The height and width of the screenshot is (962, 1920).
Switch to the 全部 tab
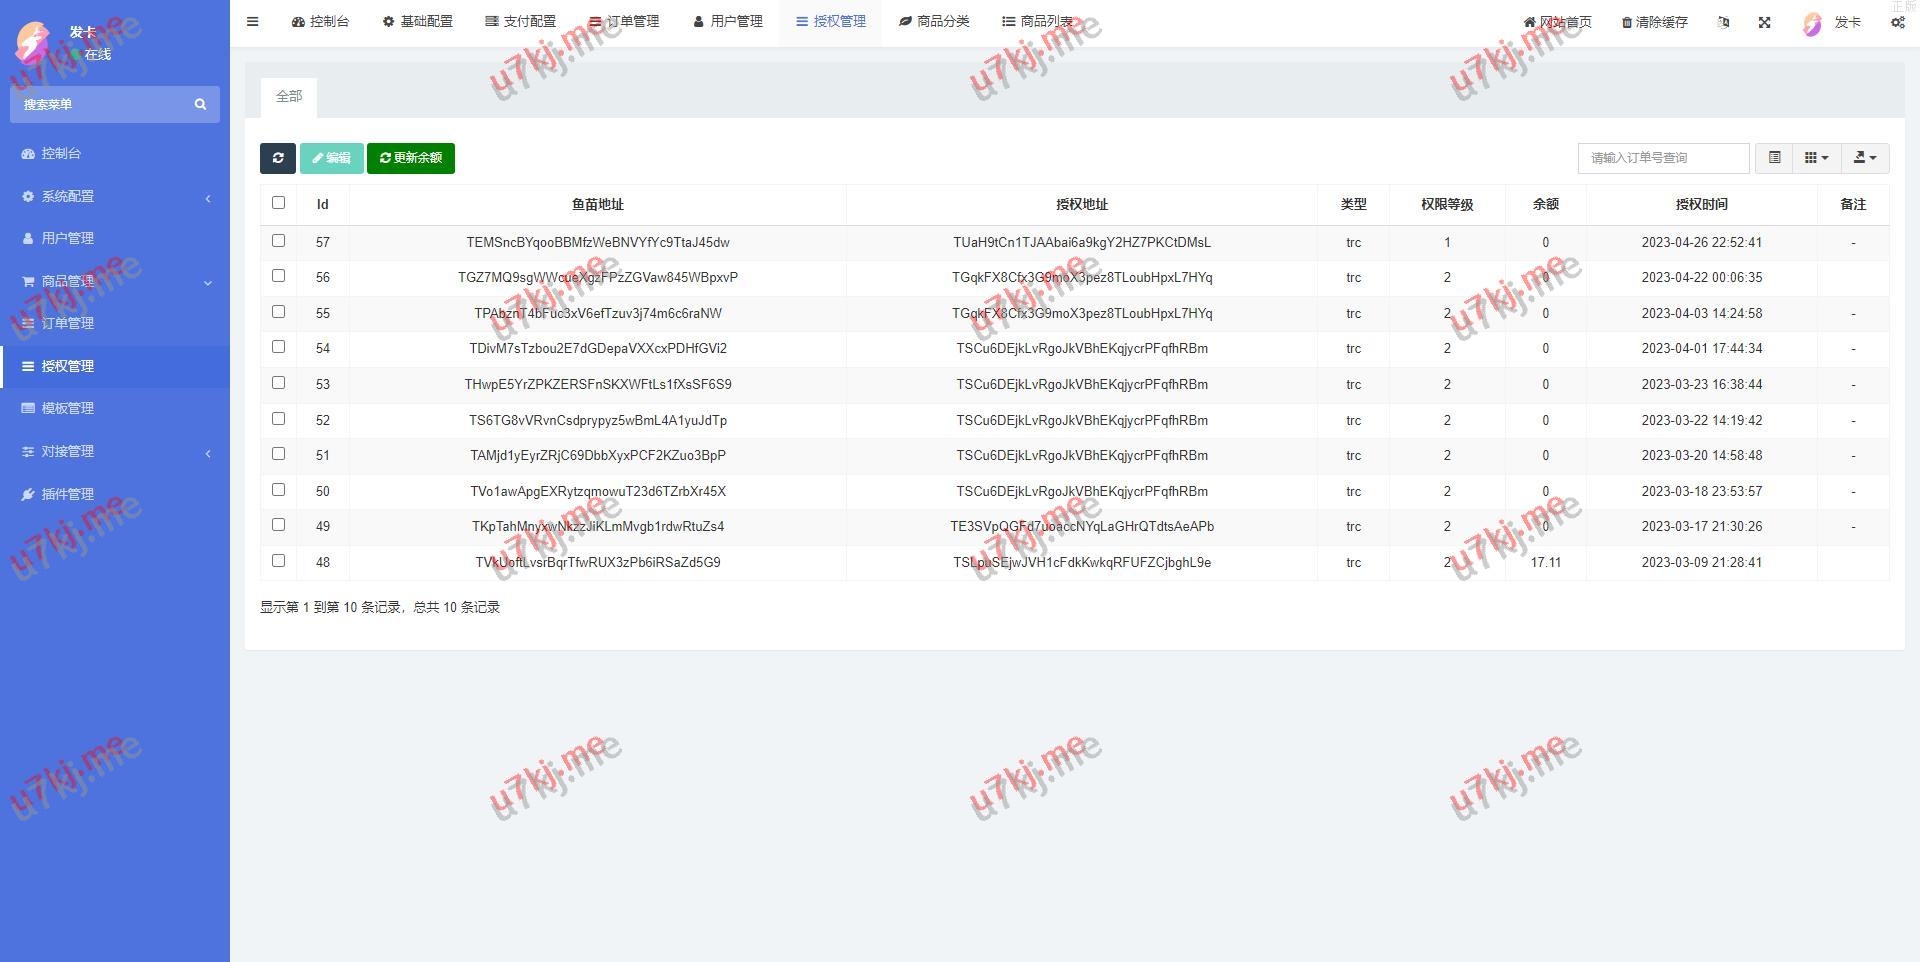(289, 97)
